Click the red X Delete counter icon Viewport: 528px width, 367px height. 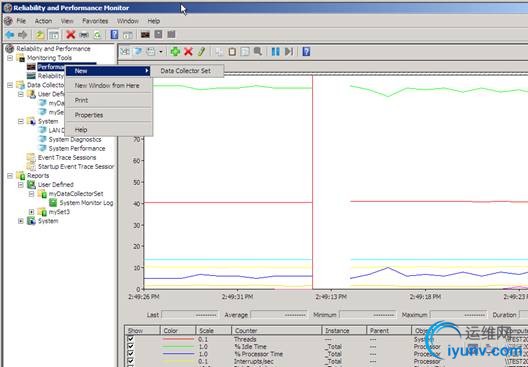pyautogui.click(x=188, y=52)
